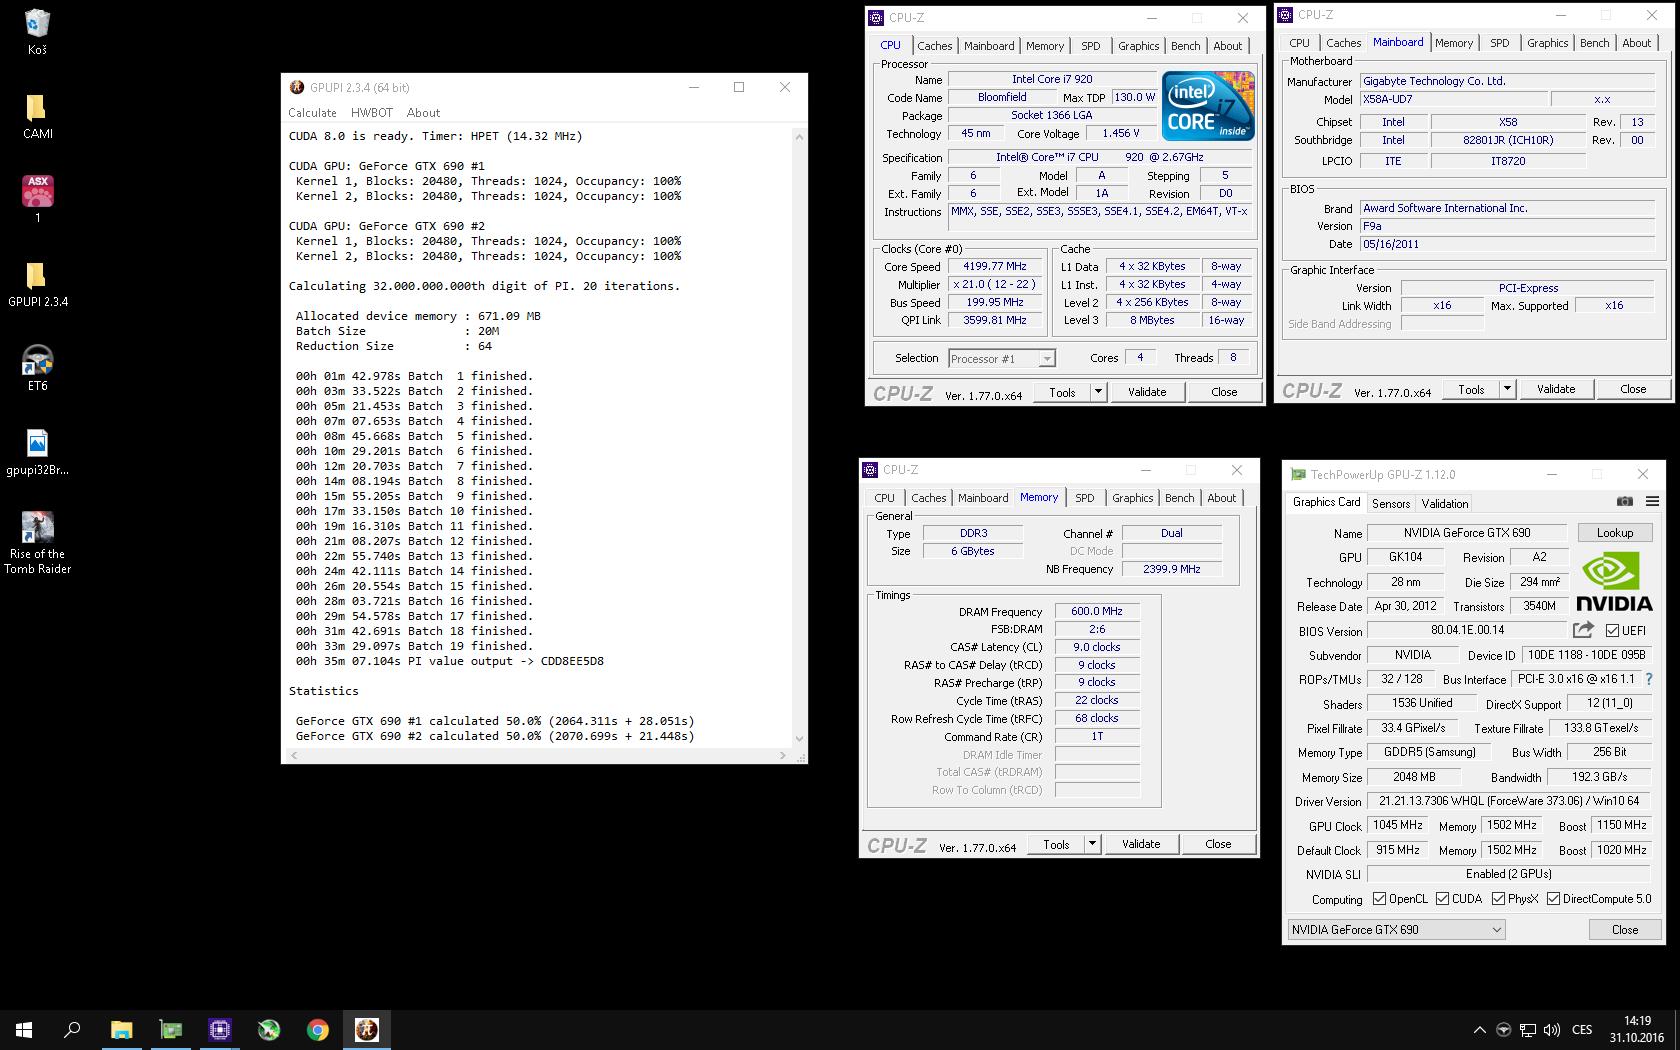
Task: Click the GPU-Z taskbar icon
Action: pyautogui.click(x=170, y=1029)
